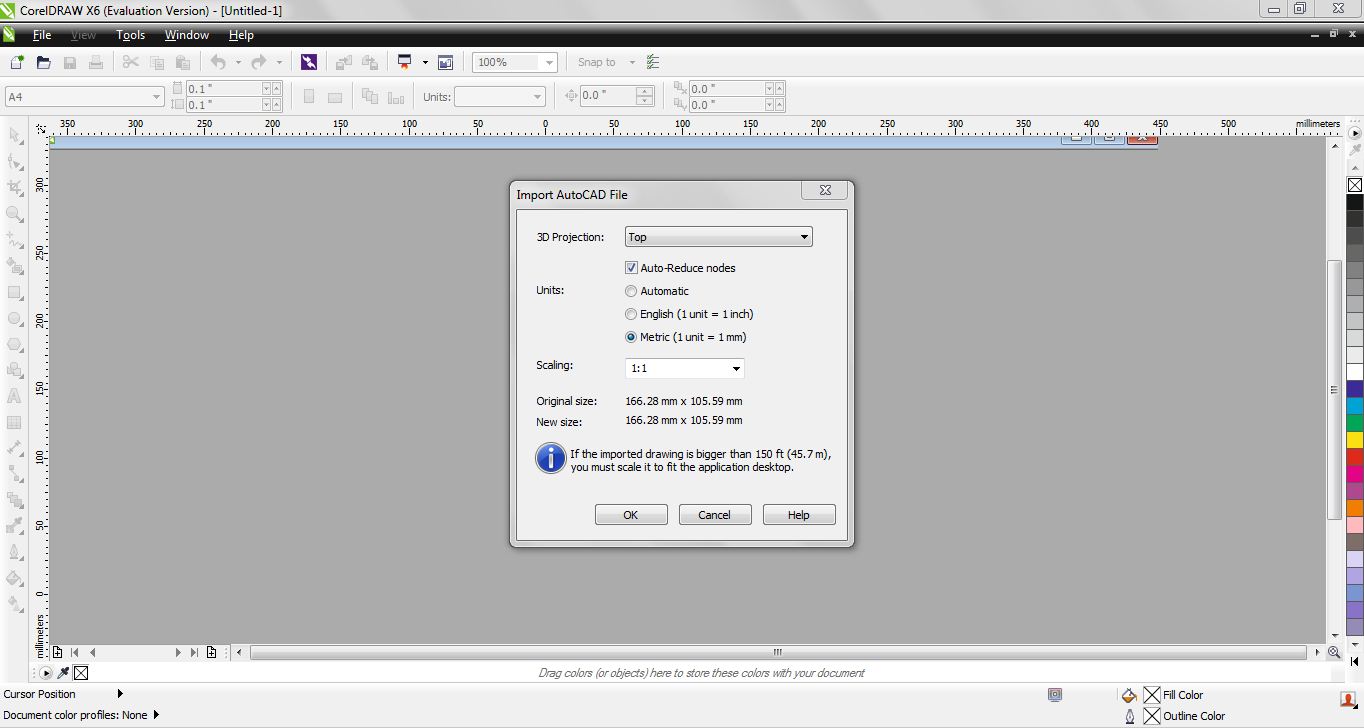1364x728 pixels.
Task: Click the Open folder icon
Action: [43, 62]
